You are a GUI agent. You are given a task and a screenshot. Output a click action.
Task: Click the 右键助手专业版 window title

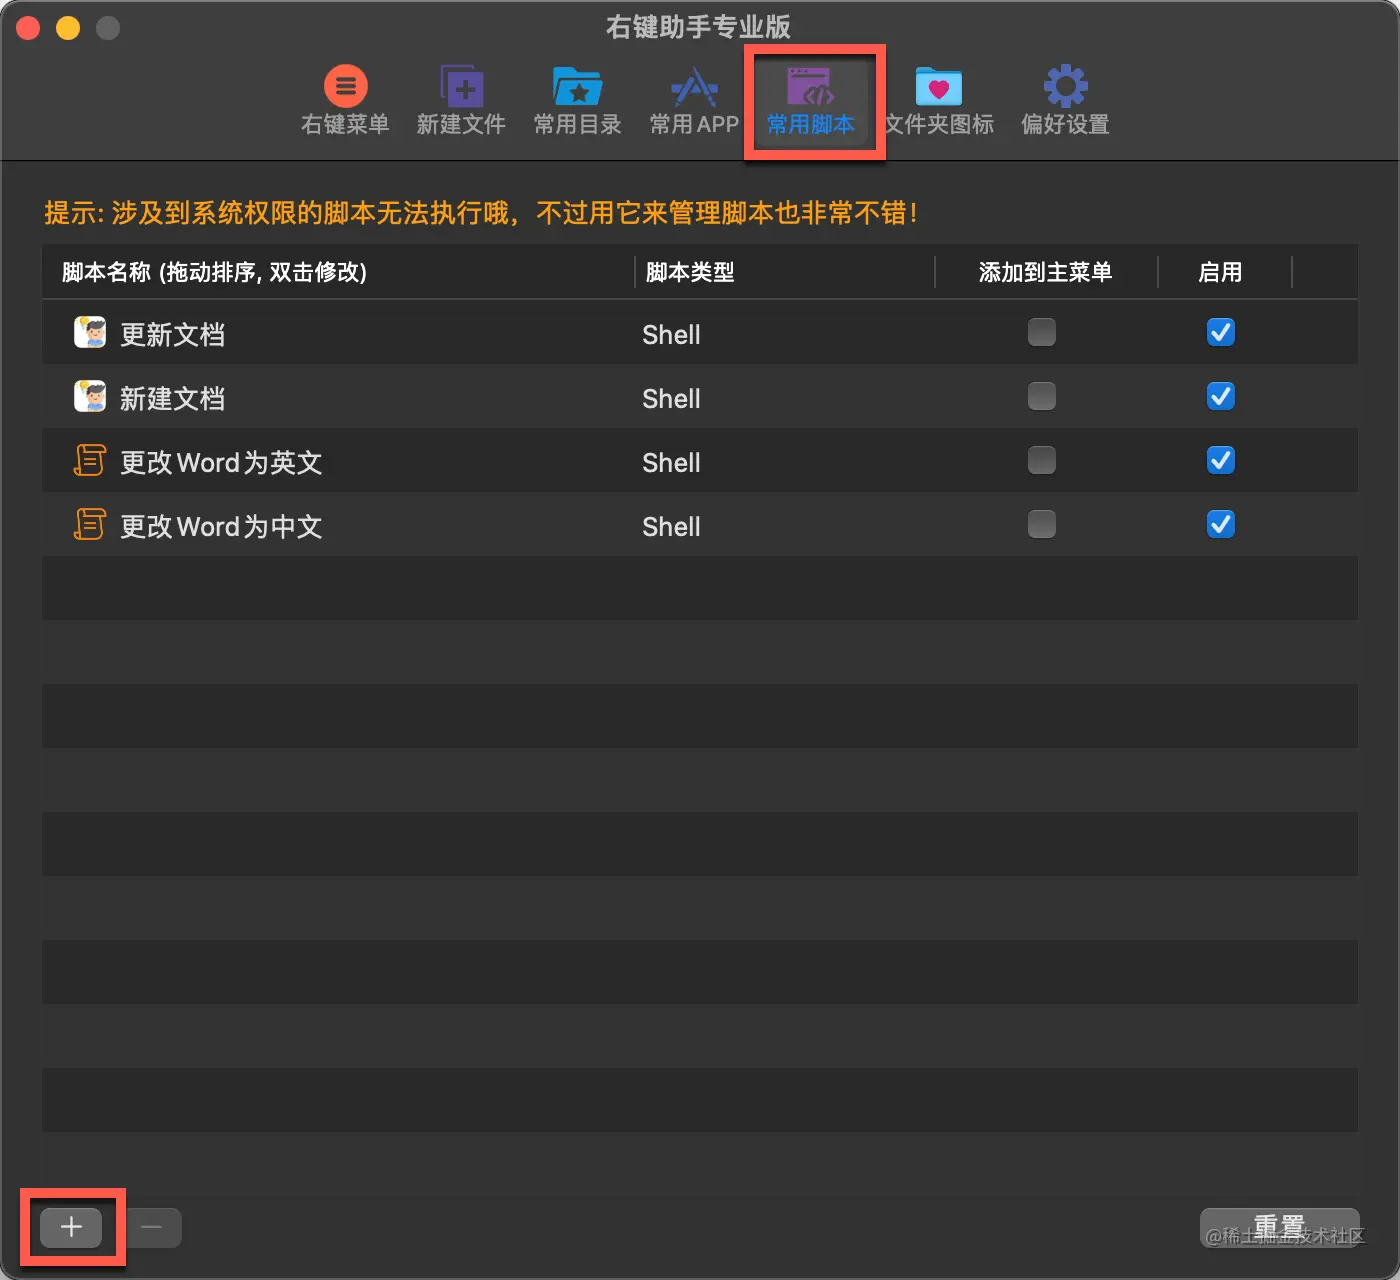[x=698, y=26]
